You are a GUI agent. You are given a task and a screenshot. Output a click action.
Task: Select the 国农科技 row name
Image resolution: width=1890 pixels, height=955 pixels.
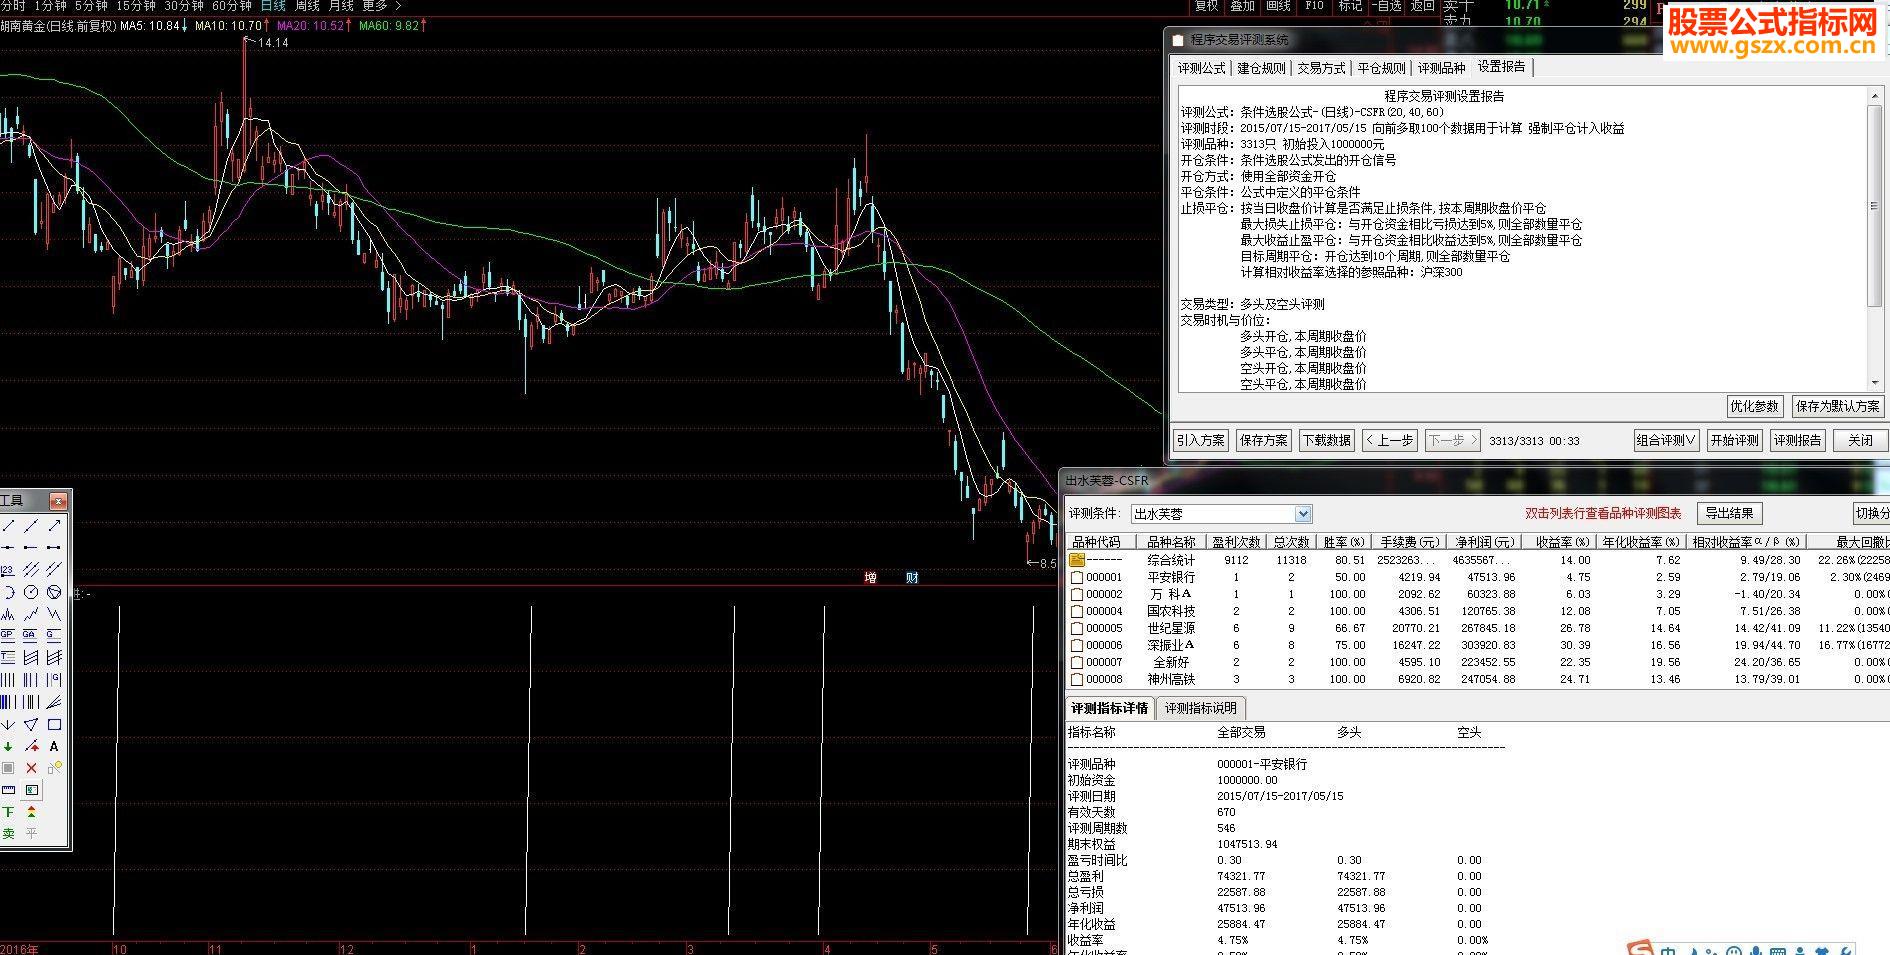pyautogui.click(x=1171, y=611)
